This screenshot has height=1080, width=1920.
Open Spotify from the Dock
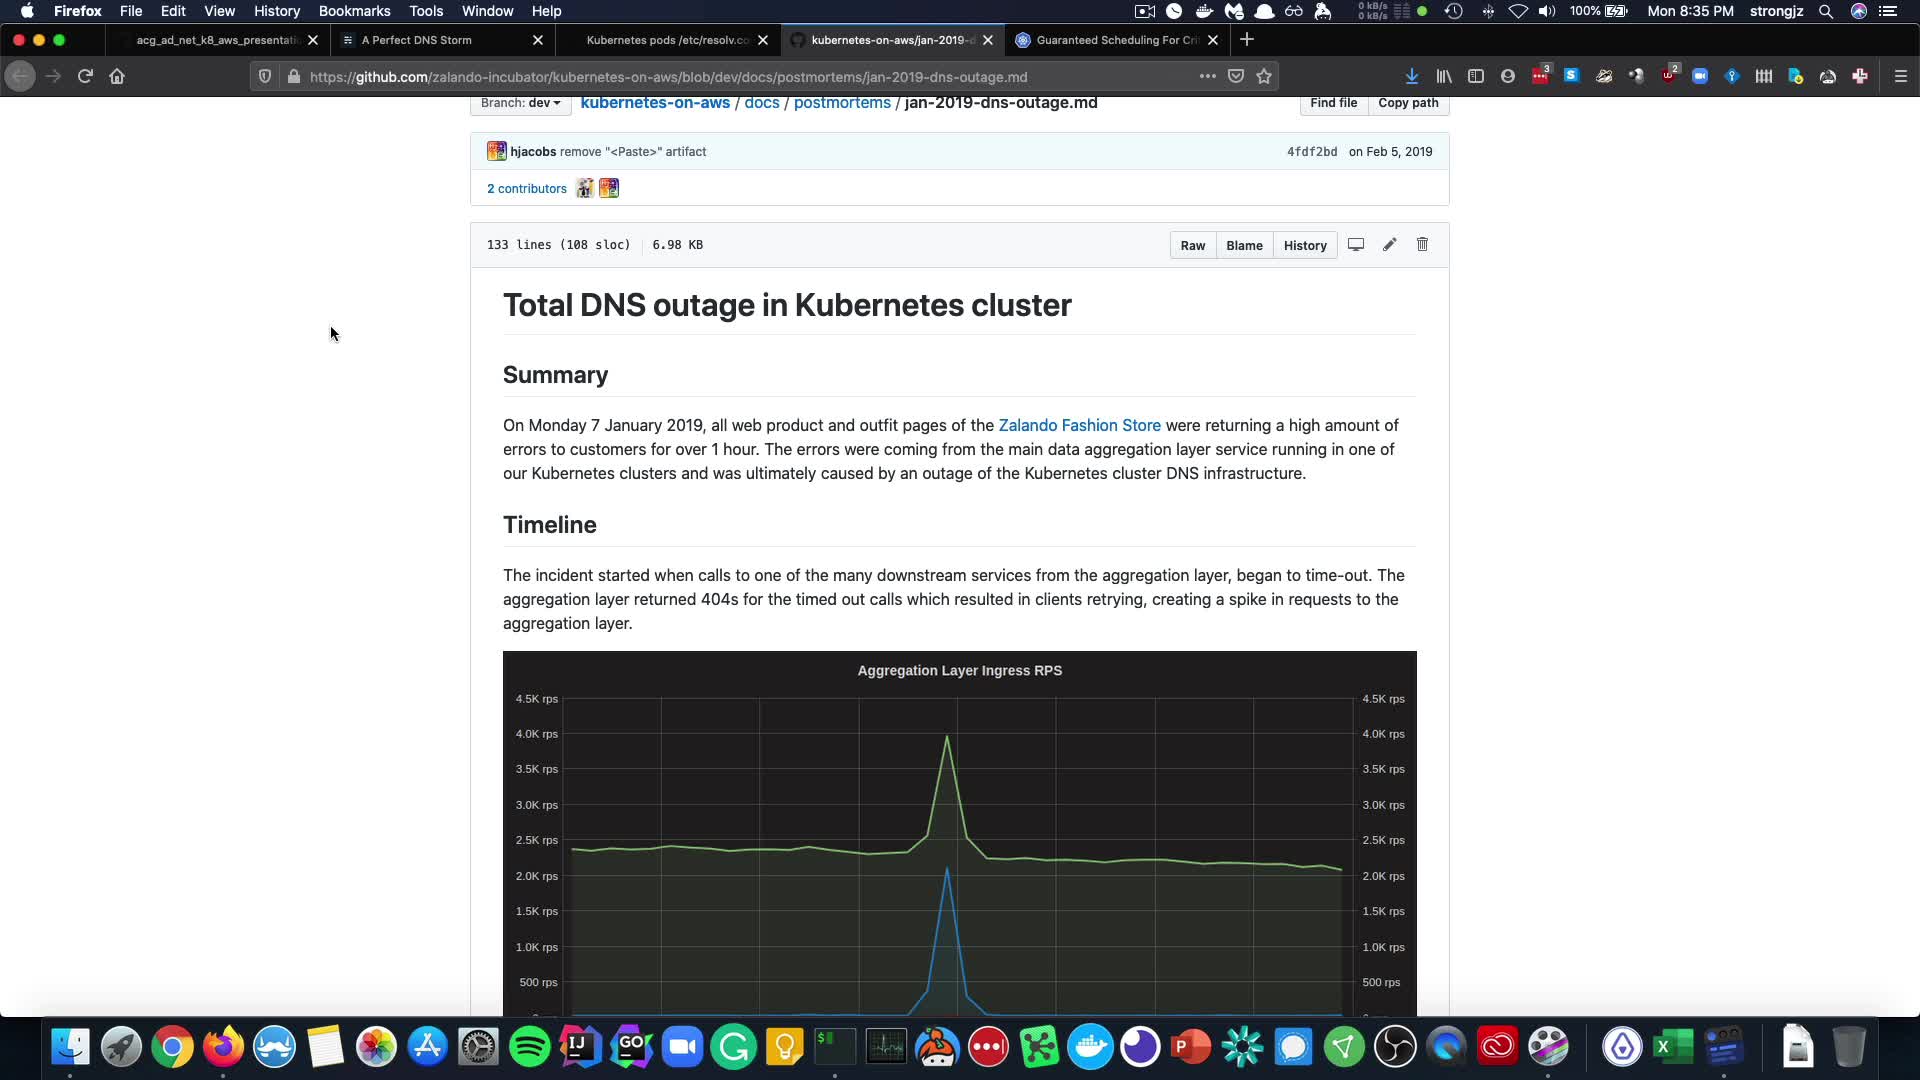529,1047
